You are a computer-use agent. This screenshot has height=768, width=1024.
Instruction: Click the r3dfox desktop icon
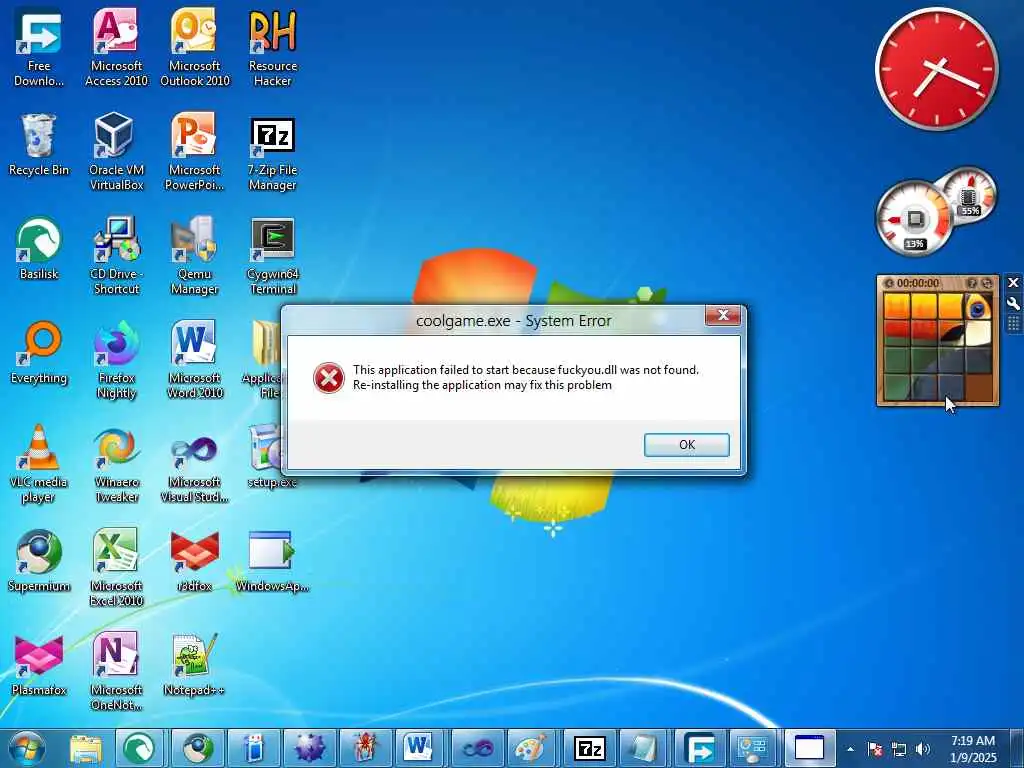tap(195, 561)
